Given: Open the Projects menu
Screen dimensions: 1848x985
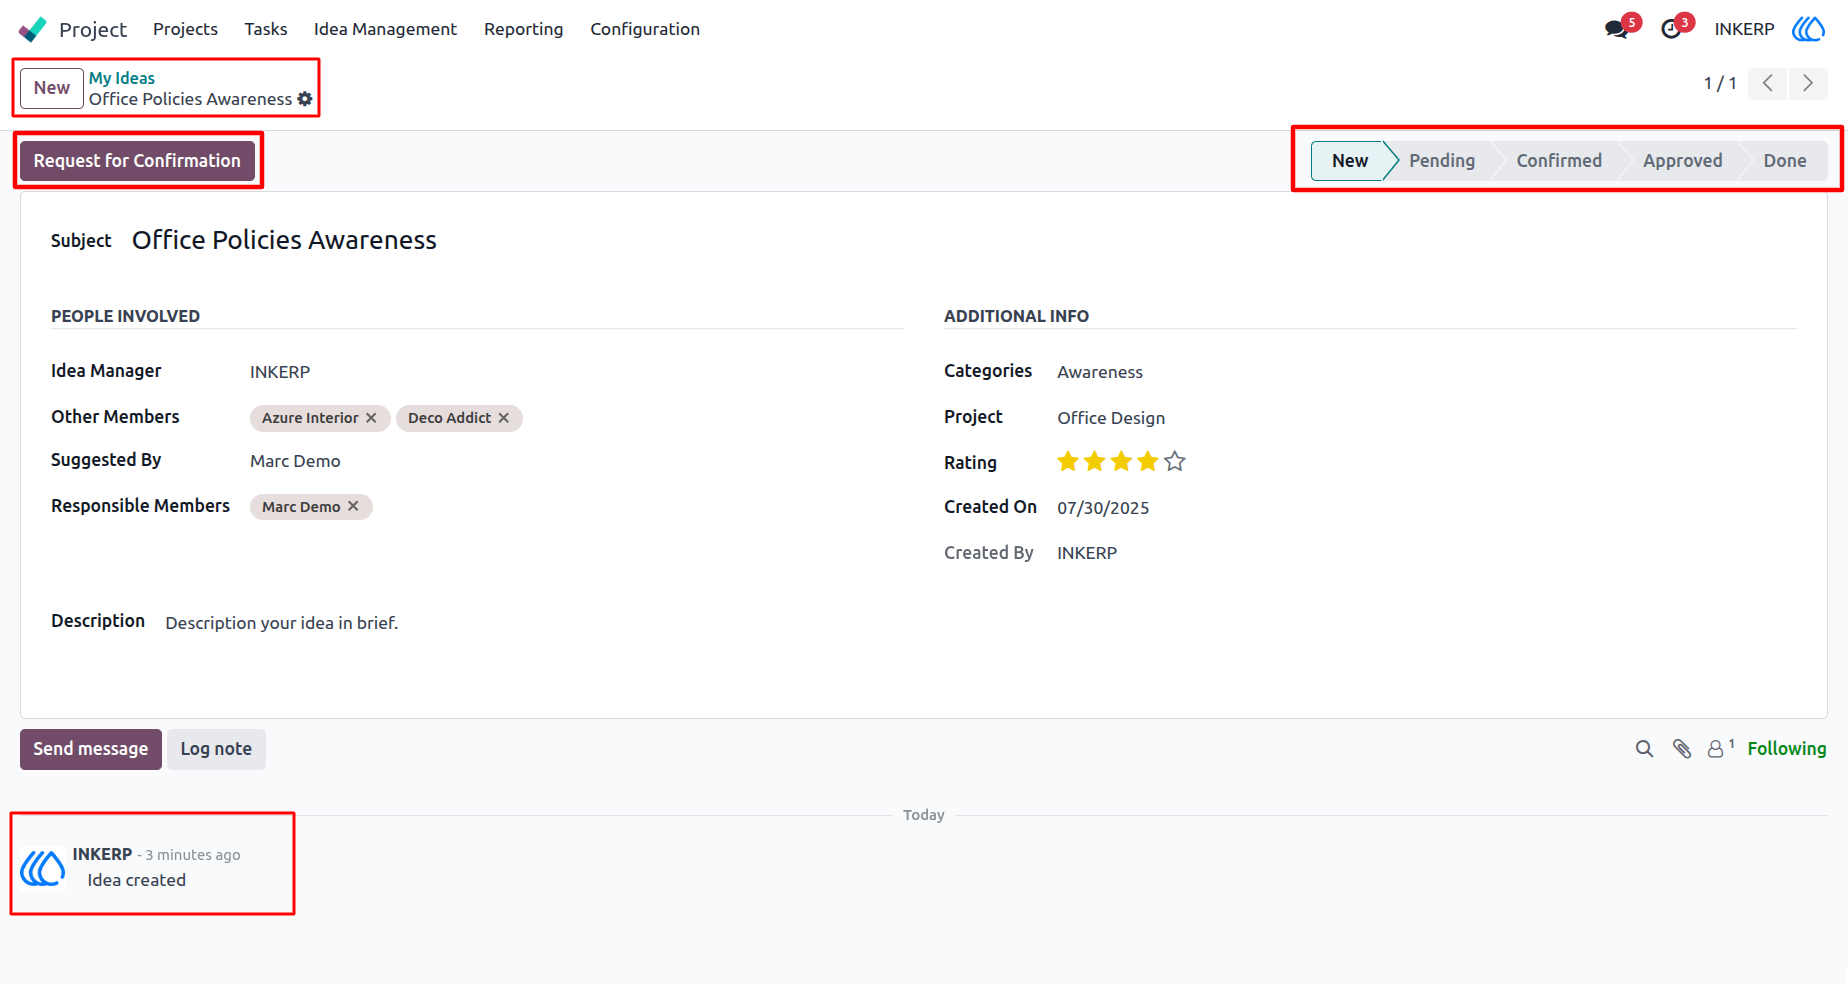Looking at the screenshot, I should 185,29.
